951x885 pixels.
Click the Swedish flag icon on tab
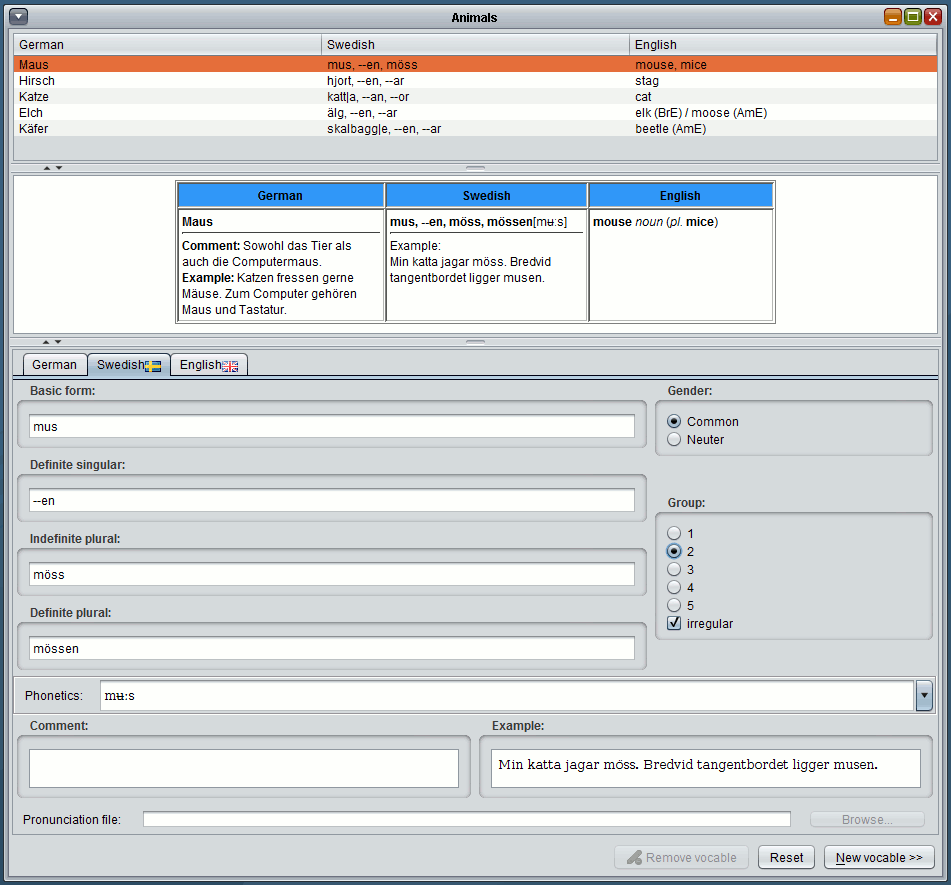pyautogui.click(x=153, y=366)
